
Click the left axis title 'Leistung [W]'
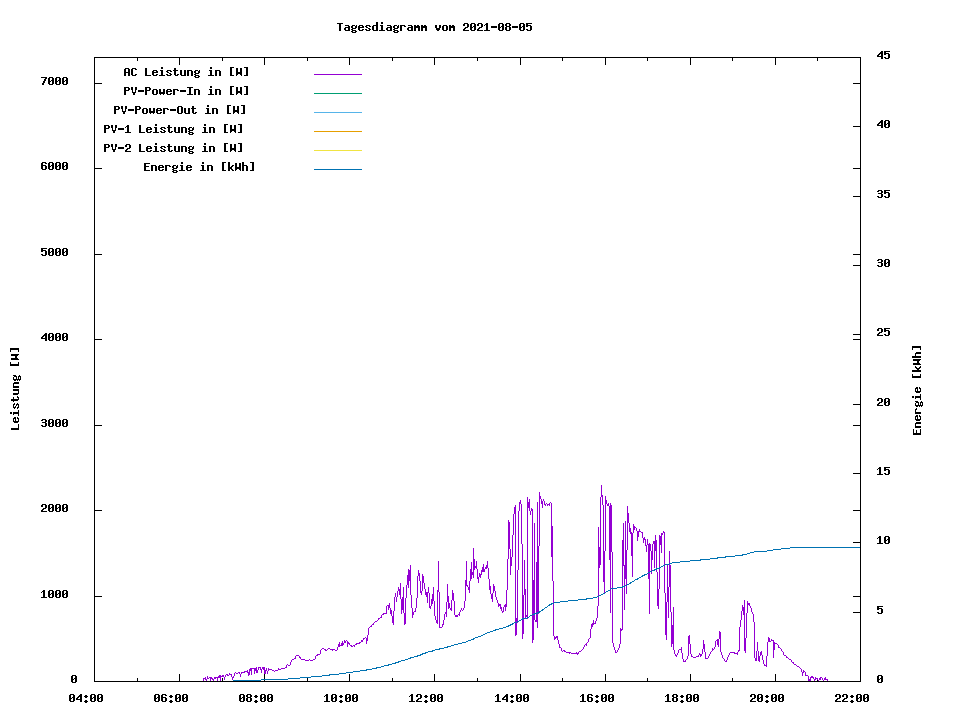click(x=15, y=389)
